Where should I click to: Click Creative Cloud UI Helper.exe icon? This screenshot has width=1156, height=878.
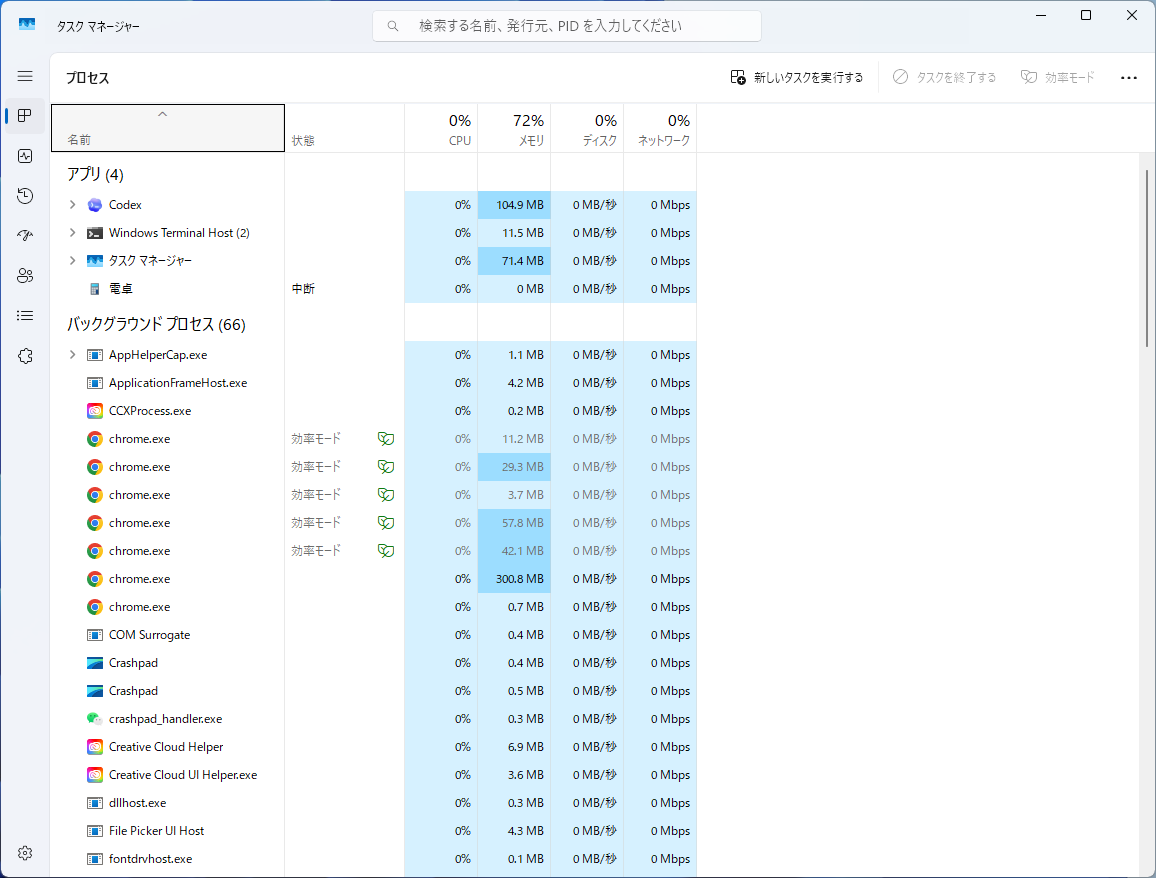[95, 775]
